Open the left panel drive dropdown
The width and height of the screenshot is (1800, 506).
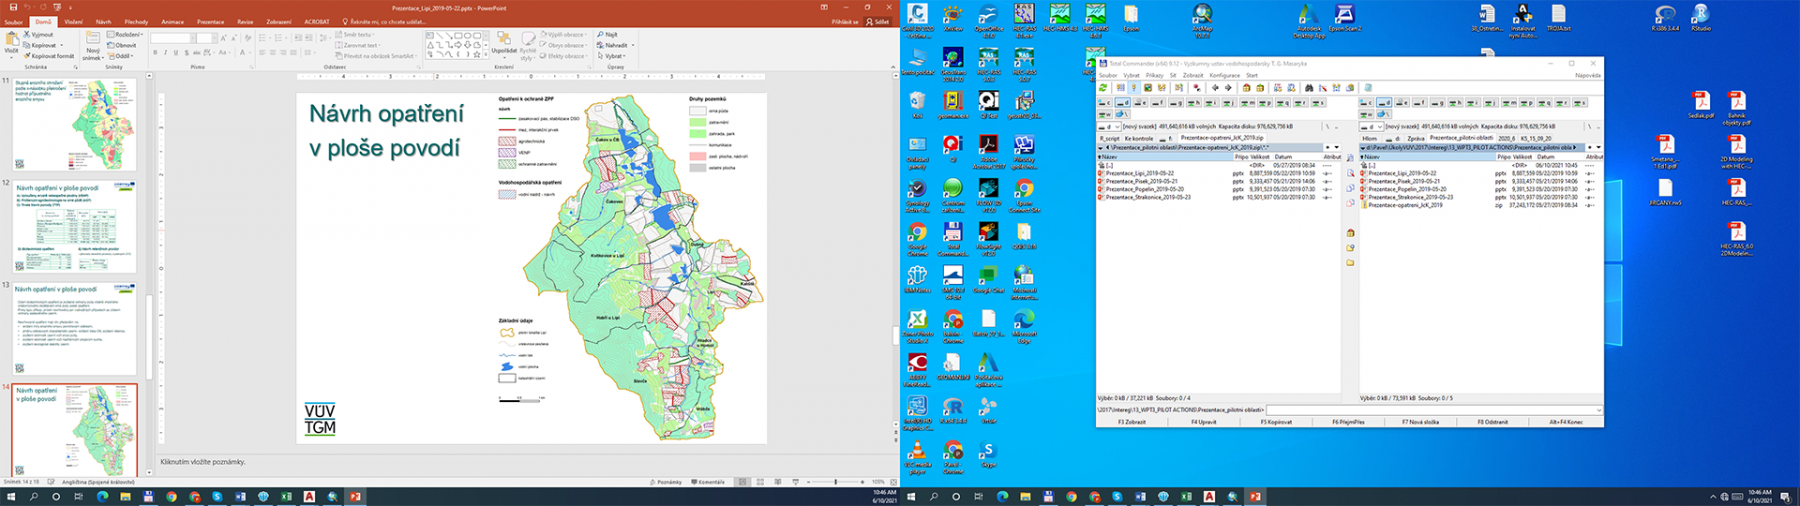(x=1109, y=127)
